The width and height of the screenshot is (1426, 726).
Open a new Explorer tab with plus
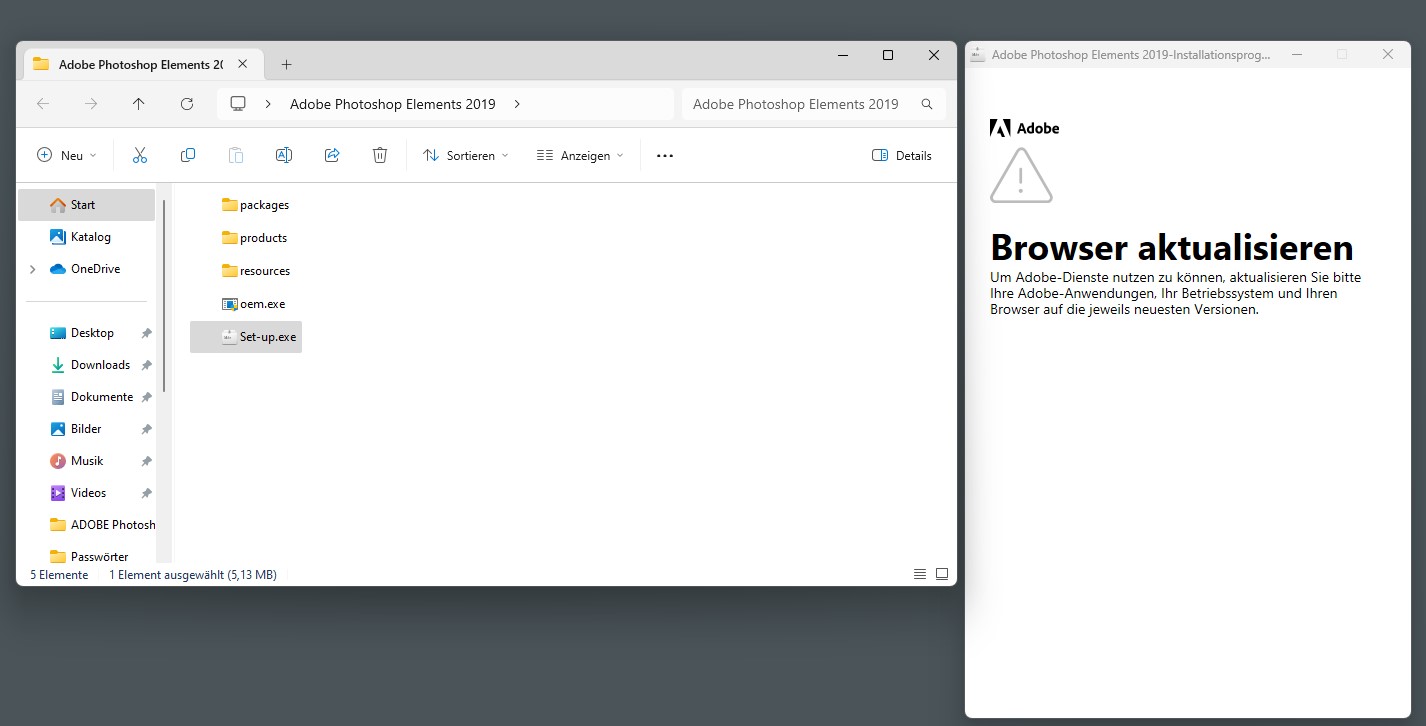tap(286, 65)
